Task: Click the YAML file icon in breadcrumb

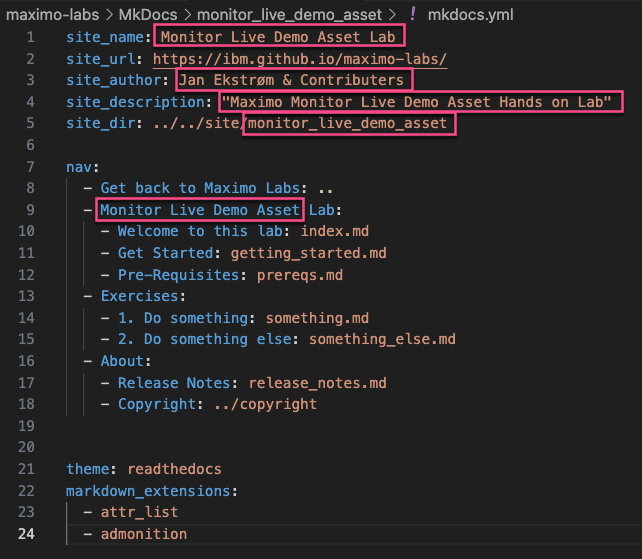Action: point(413,14)
